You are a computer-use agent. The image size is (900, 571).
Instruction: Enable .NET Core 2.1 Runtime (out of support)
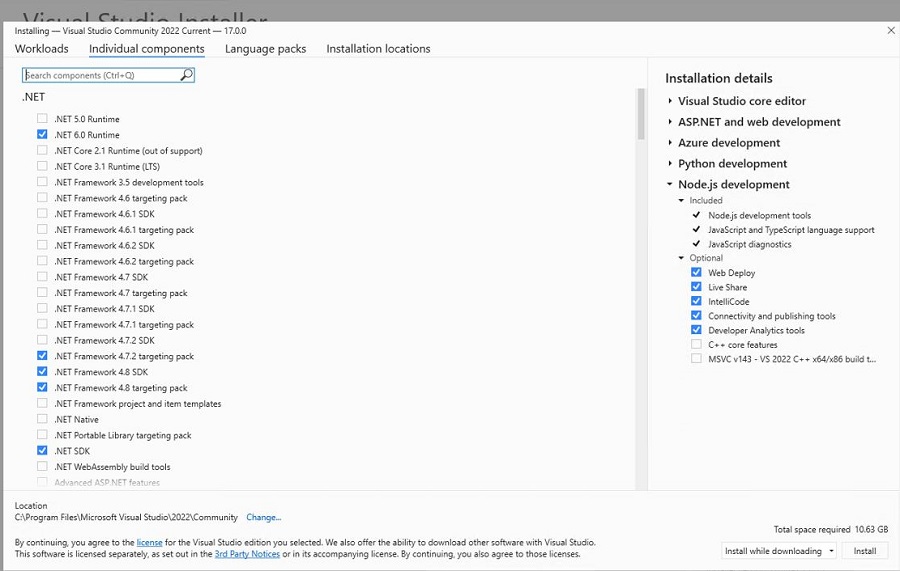[42, 150]
